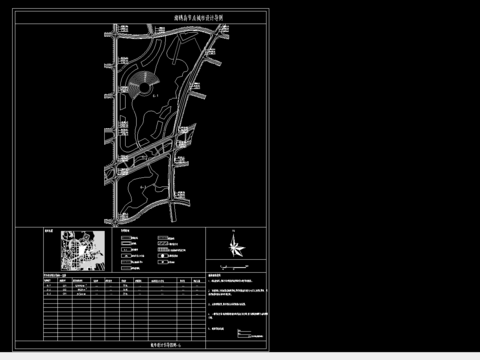The image size is (480, 360).
Task: Click the curved road at the bottom of the plan
Action: click(x=147, y=210)
